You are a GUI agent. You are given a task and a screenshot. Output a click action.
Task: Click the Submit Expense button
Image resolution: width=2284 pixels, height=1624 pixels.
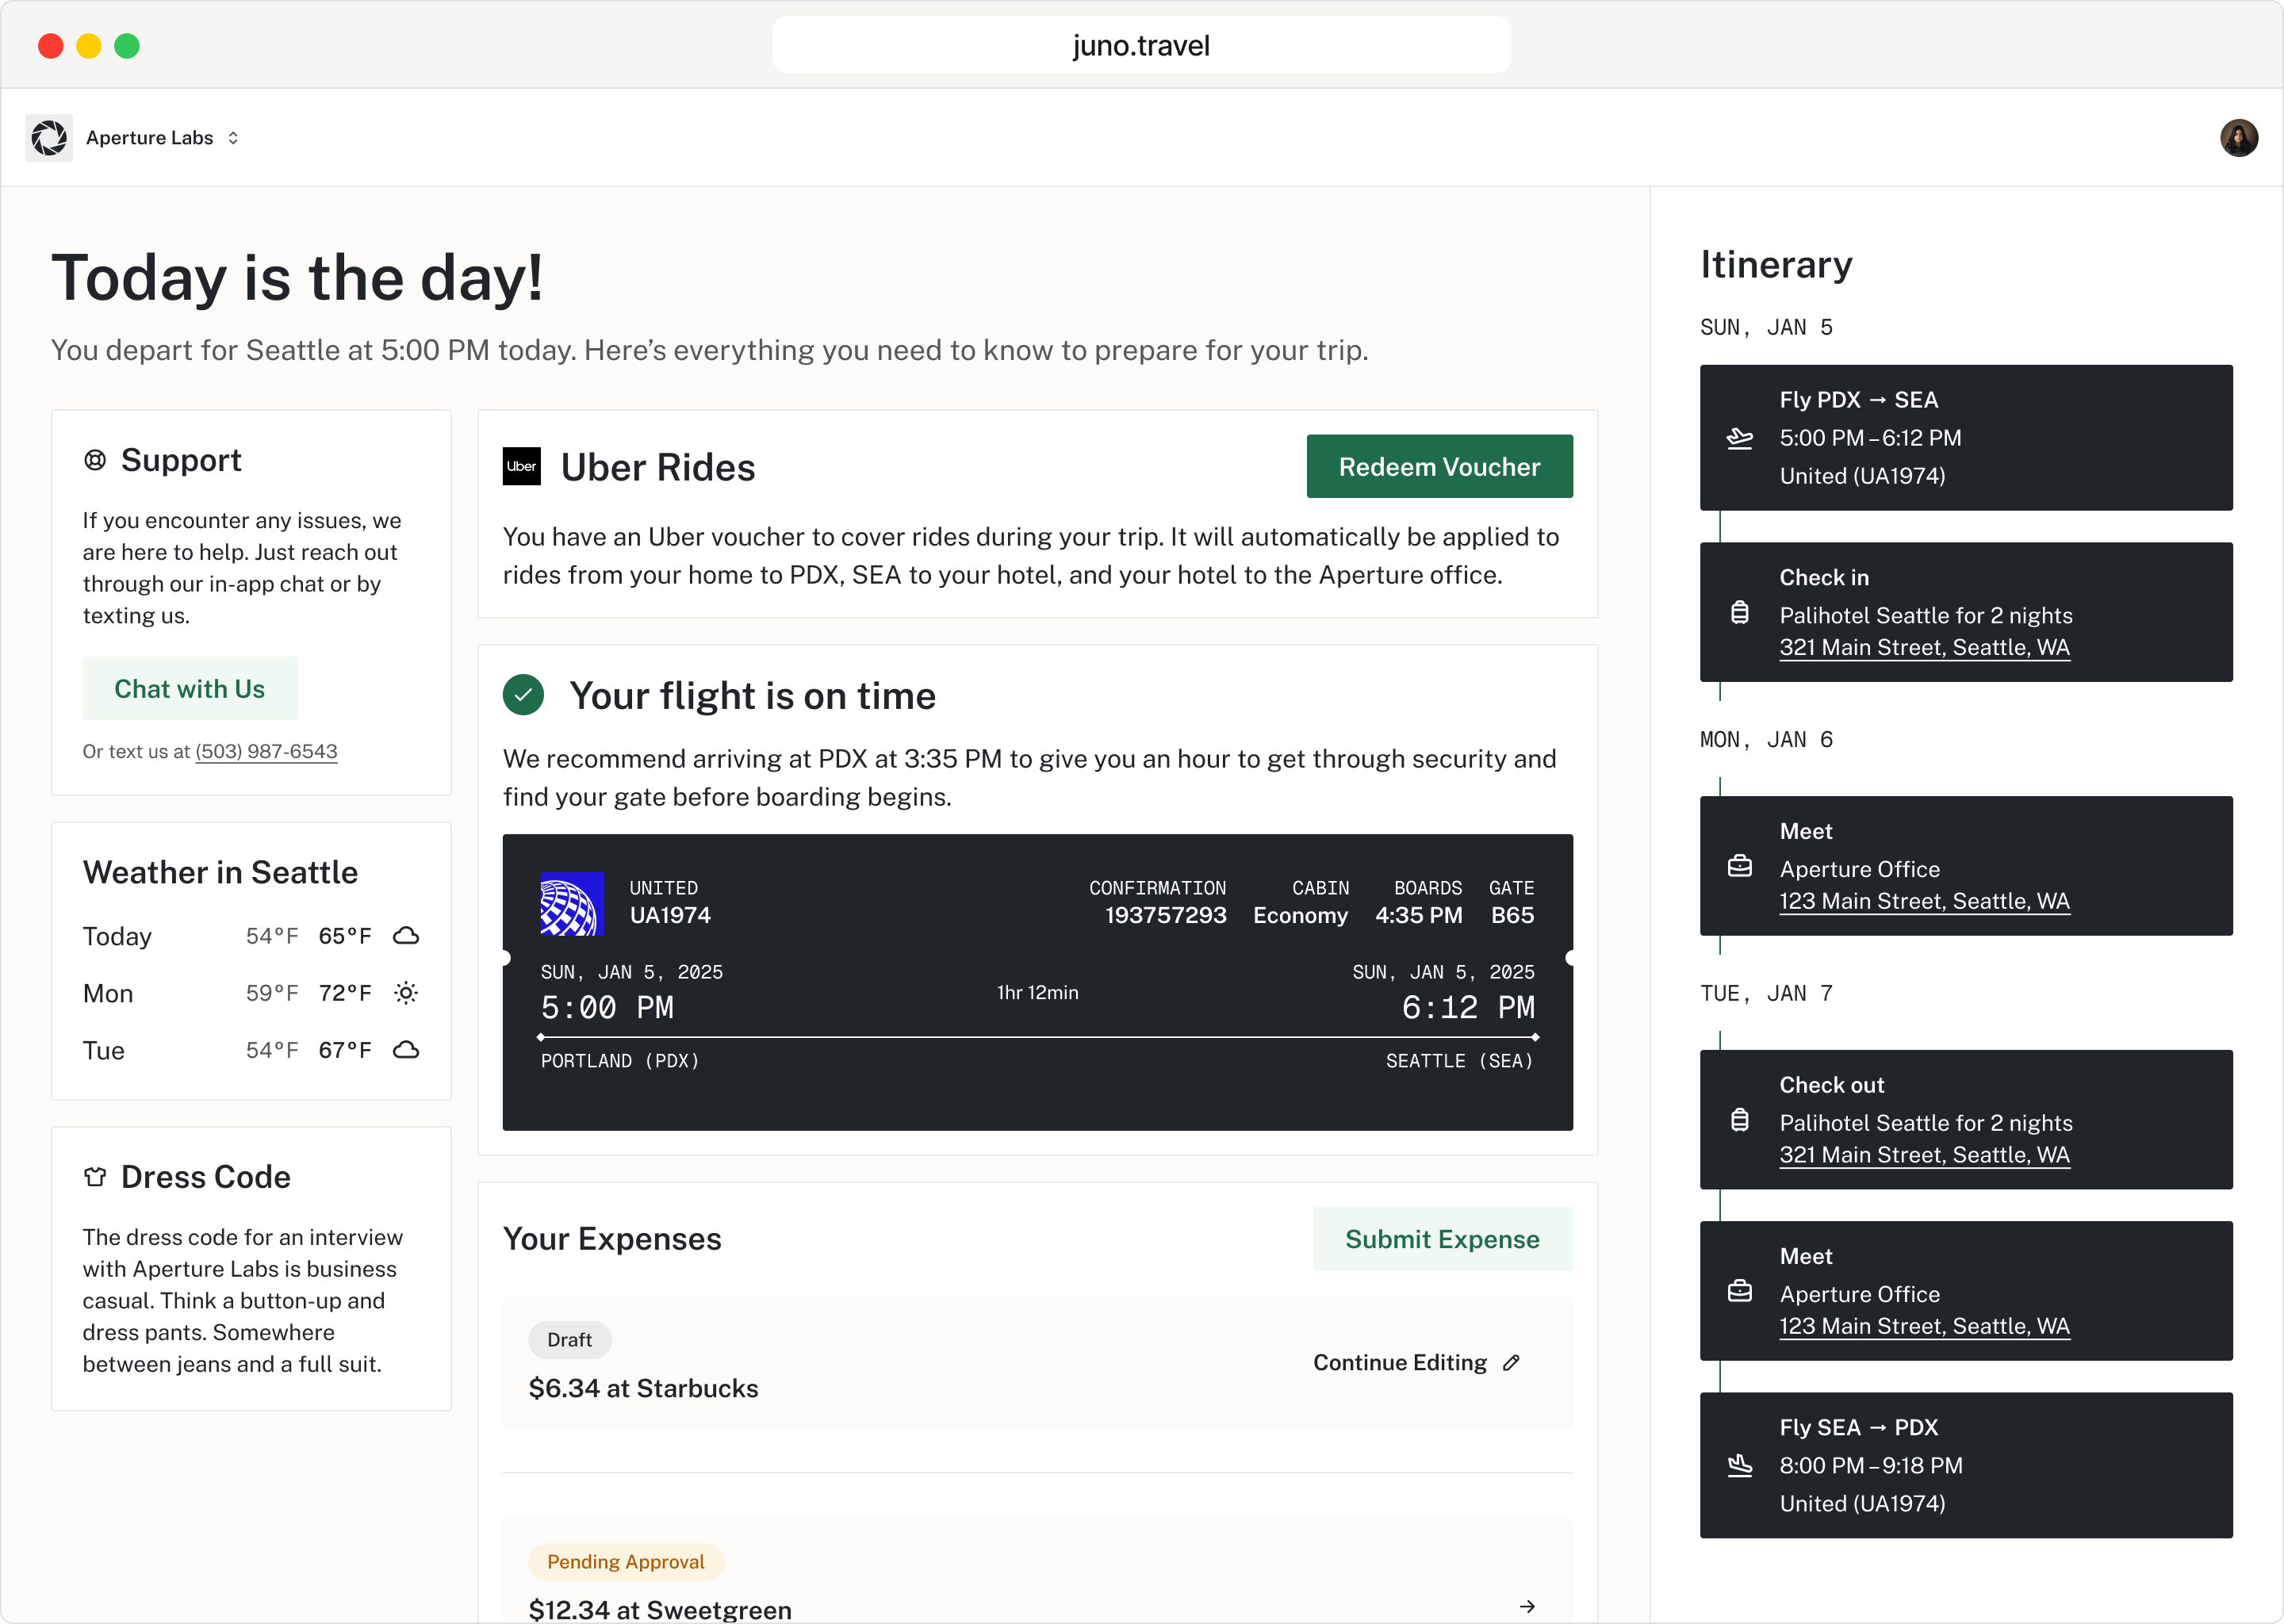1442,1238
